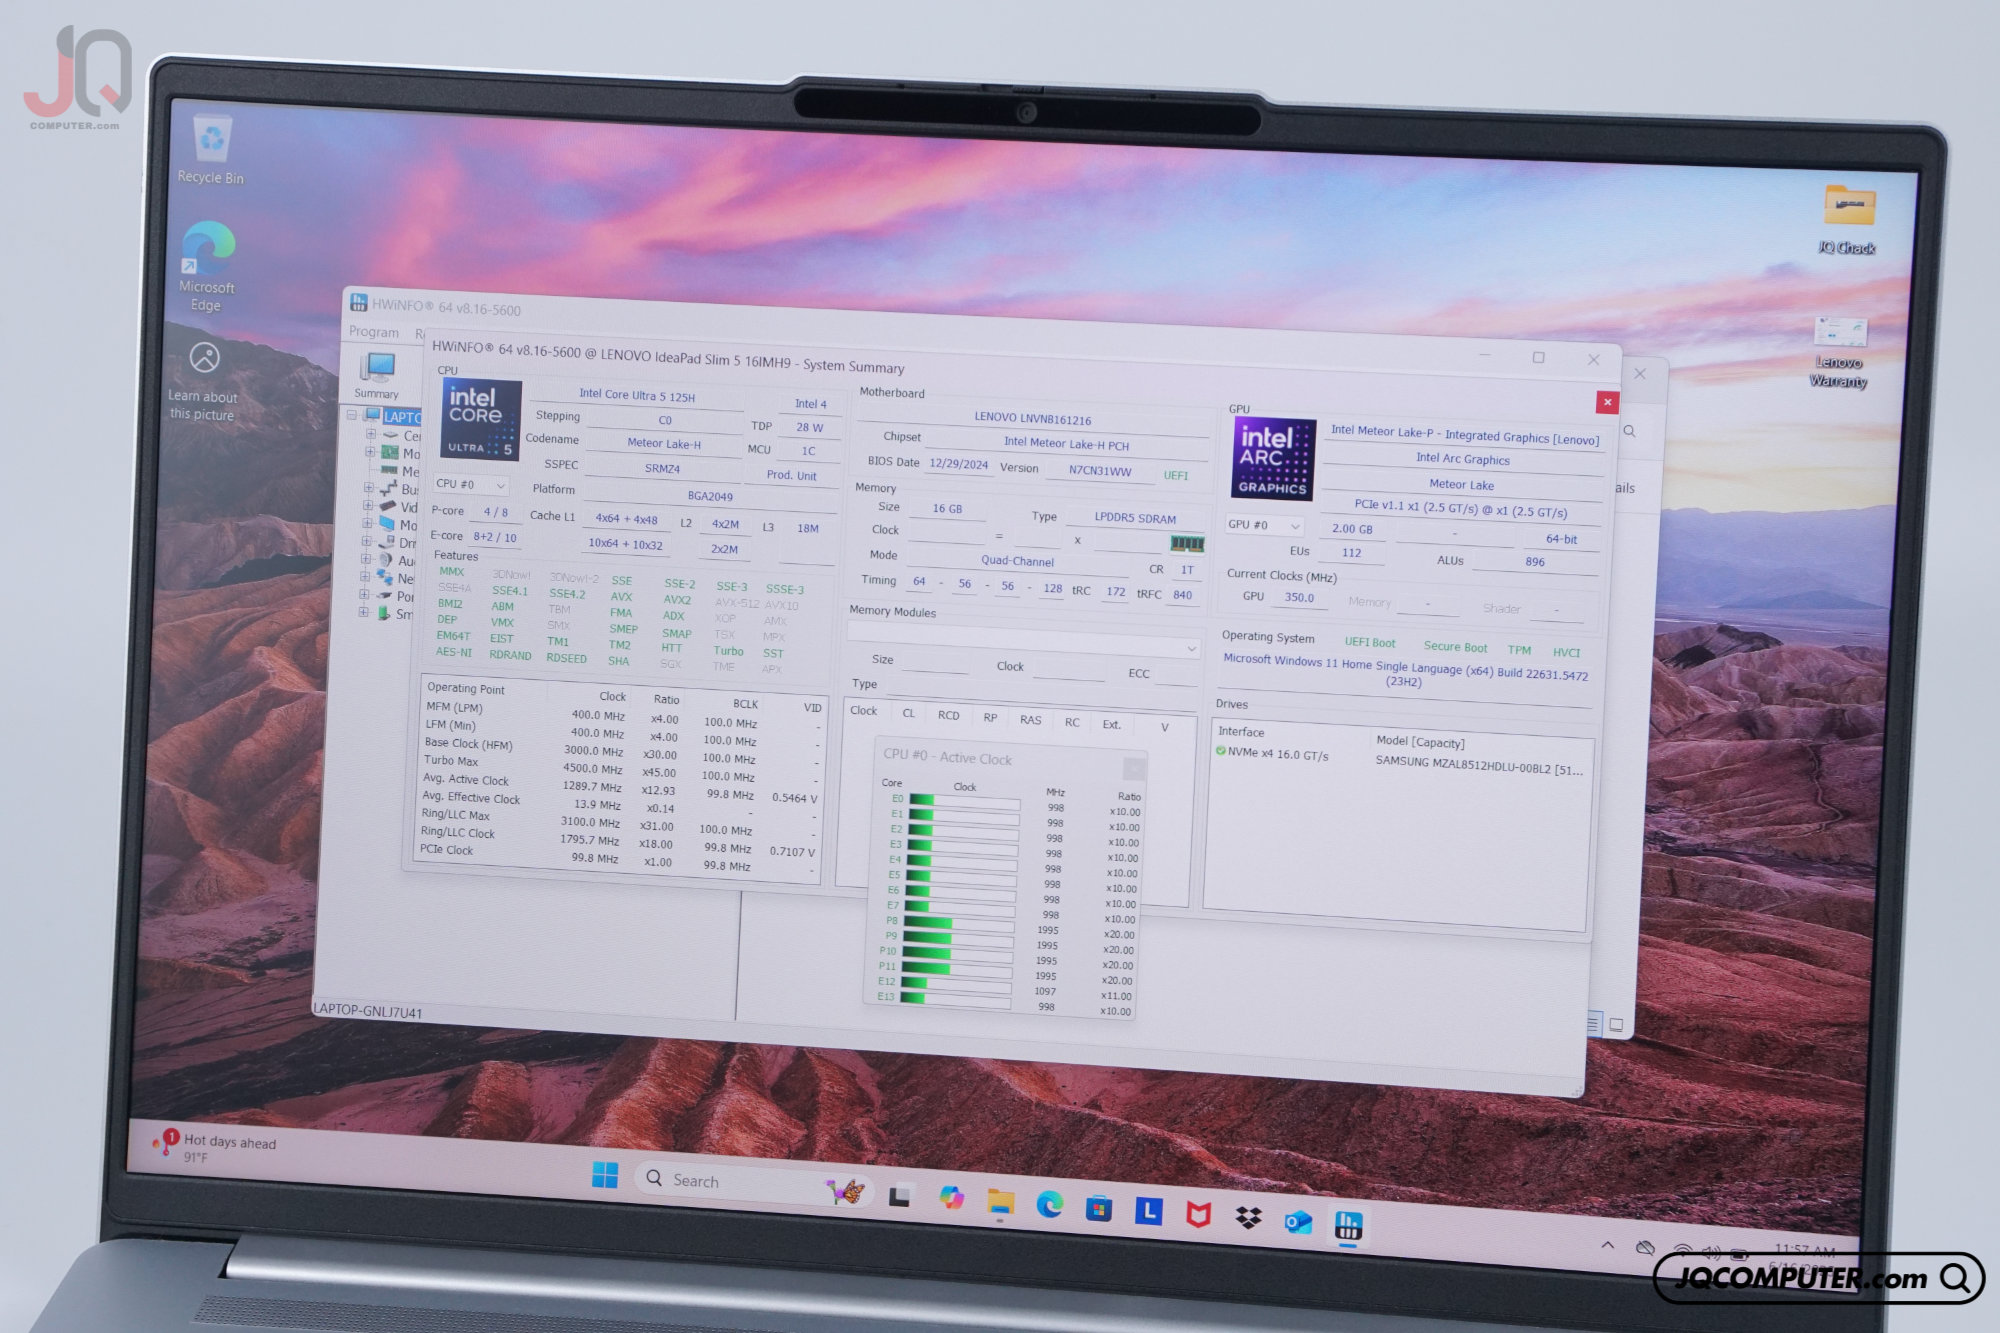Open McAfee from the taskbar
The width and height of the screenshot is (2000, 1333).
[1198, 1216]
